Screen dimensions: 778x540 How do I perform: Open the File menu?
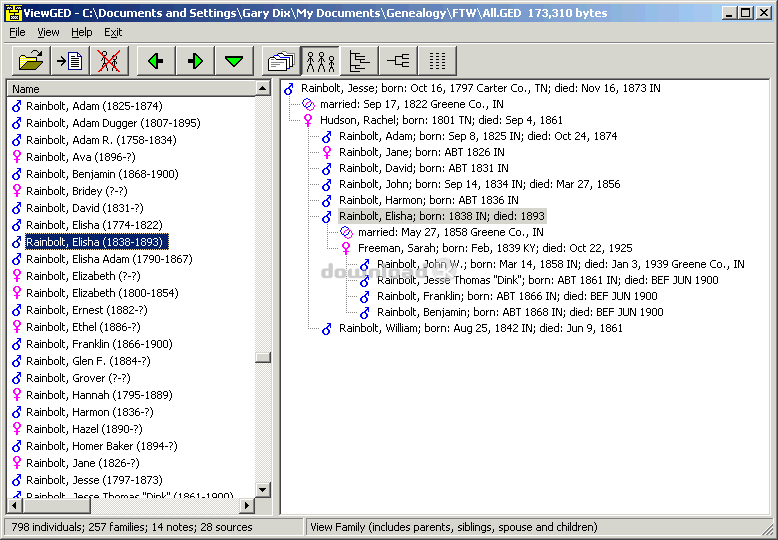tap(17, 32)
